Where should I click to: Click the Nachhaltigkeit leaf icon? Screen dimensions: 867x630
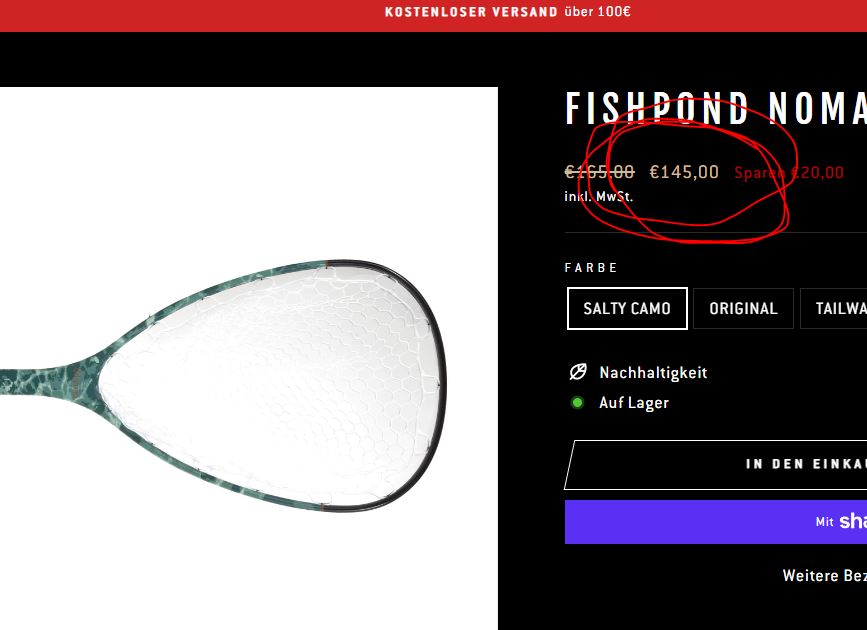pos(578,372)
